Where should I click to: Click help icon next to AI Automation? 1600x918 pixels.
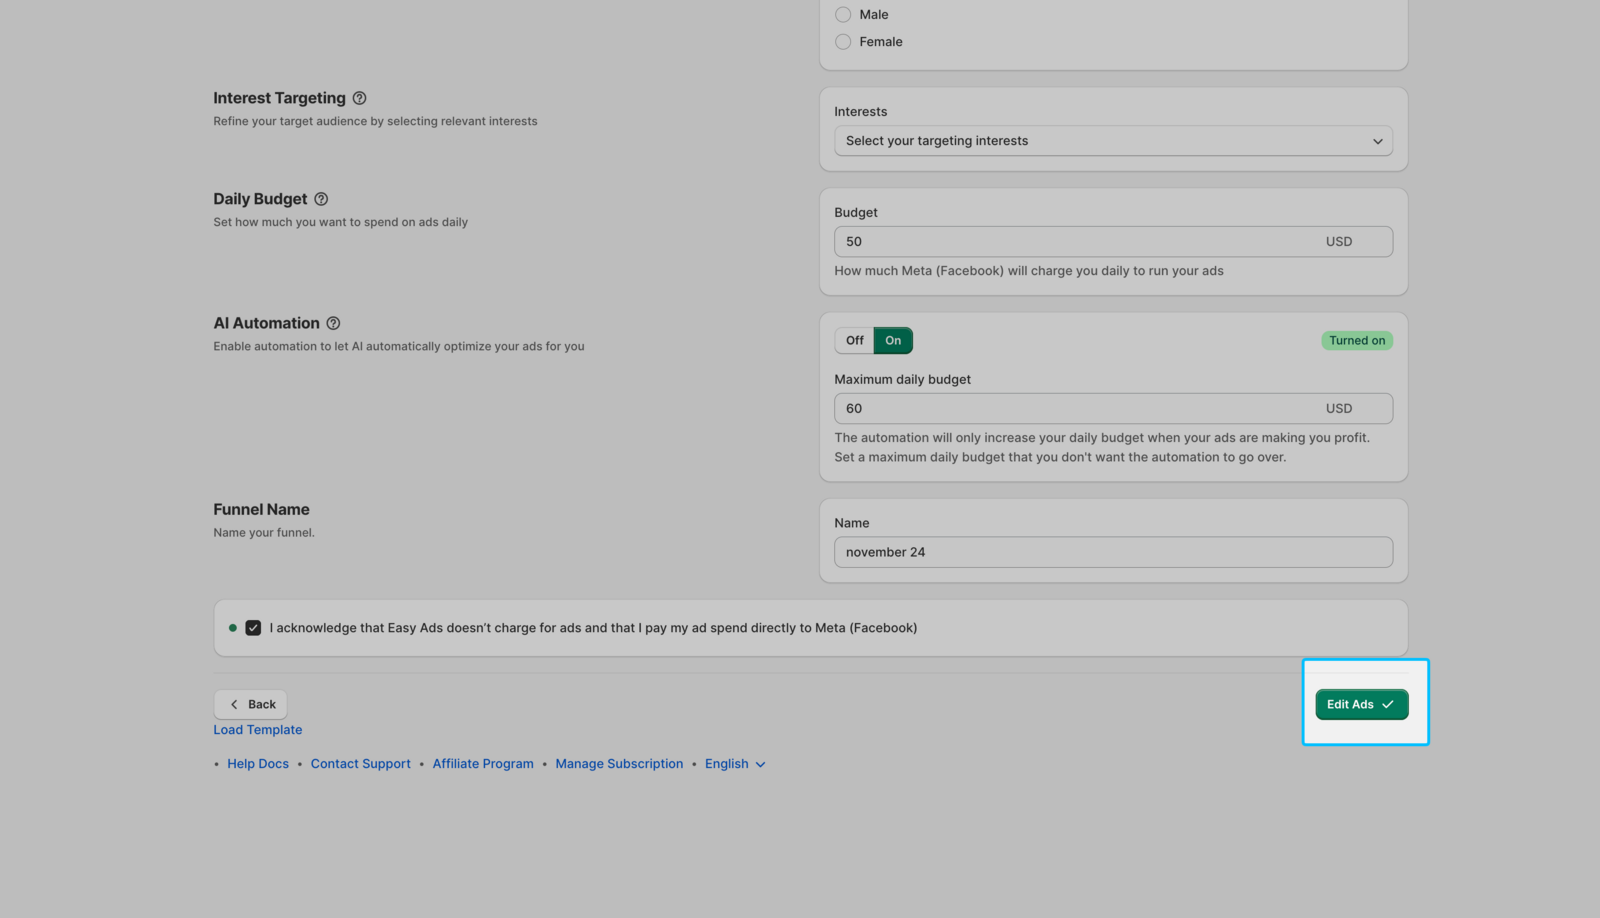click(x=333, y=323)
